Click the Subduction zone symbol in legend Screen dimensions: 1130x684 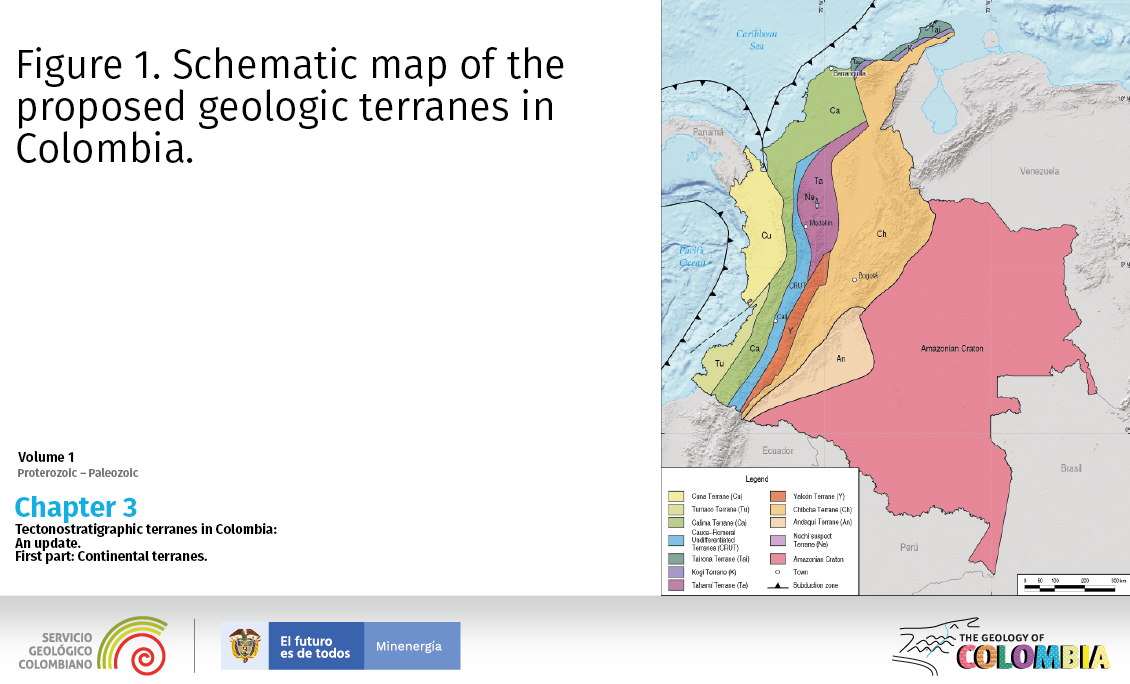click(778, 585)
